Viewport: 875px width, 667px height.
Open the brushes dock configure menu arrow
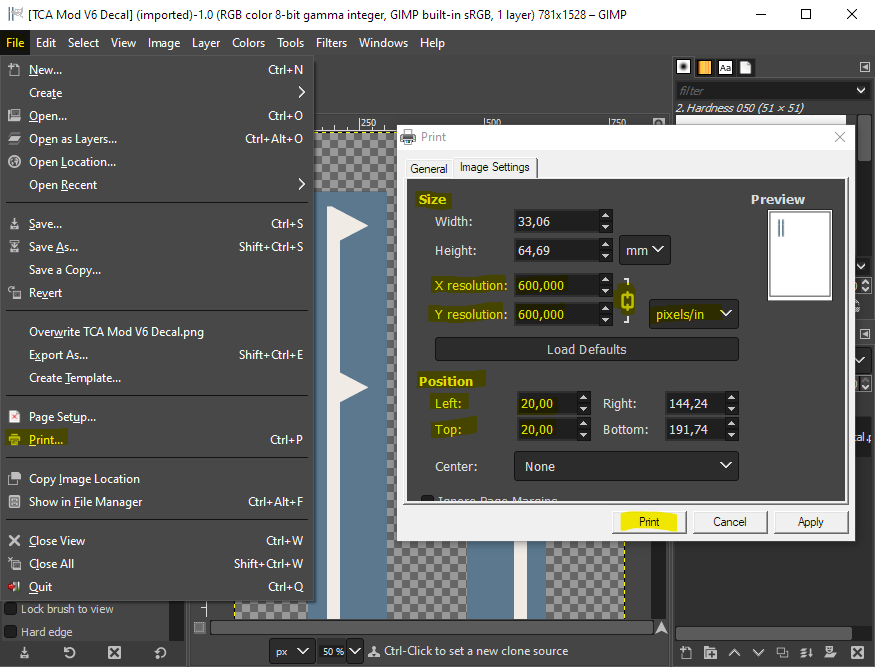point(864,67)
